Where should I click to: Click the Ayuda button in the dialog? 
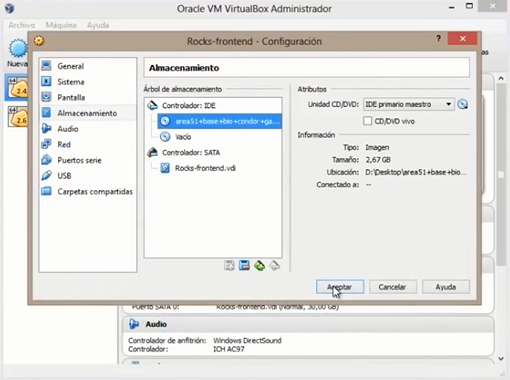point(446,287)
